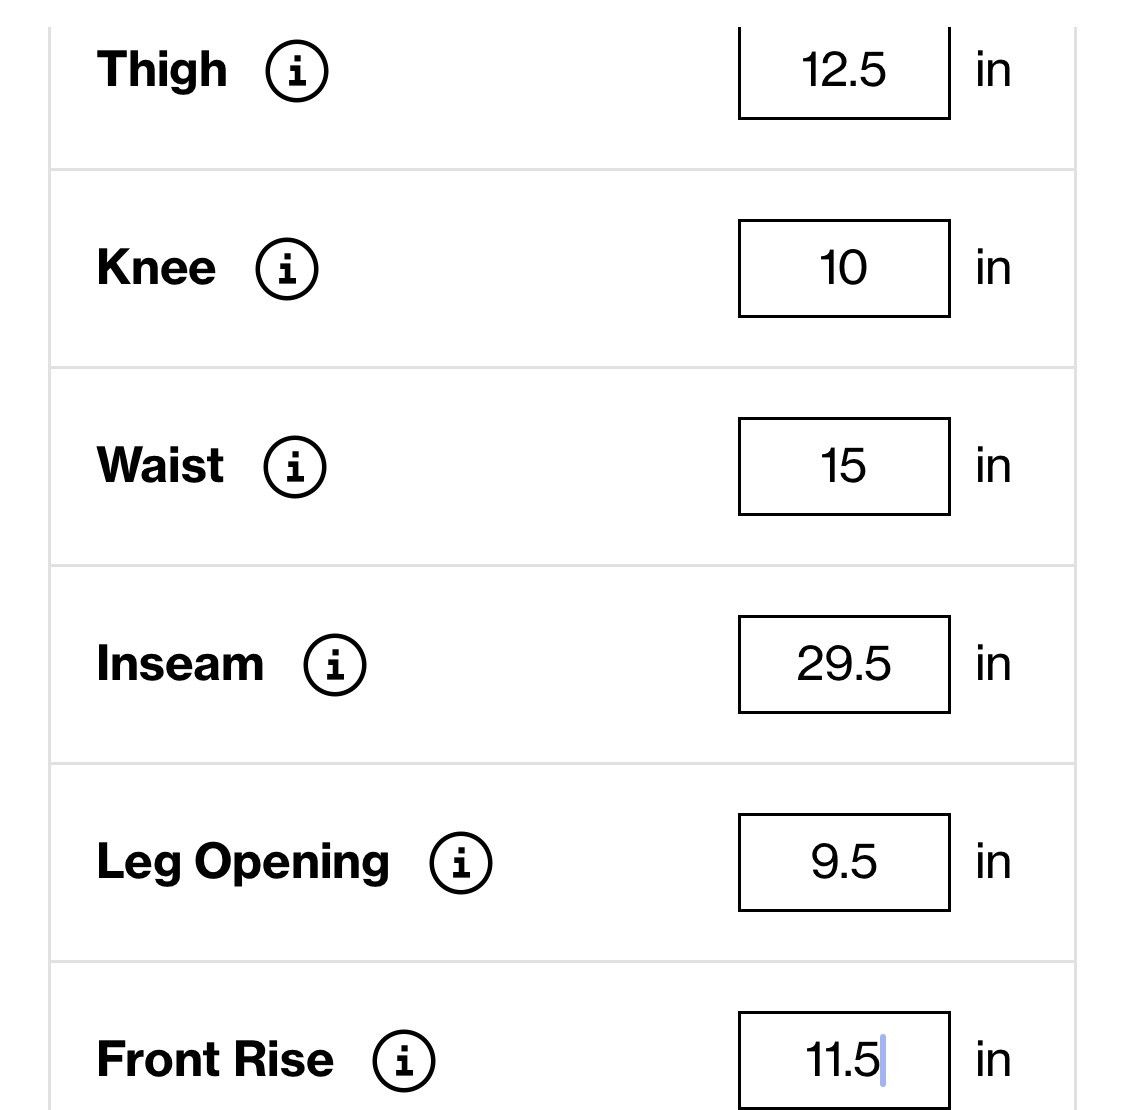
Task: Select the Leg Opening label
Action: click(x=243, y=862)
